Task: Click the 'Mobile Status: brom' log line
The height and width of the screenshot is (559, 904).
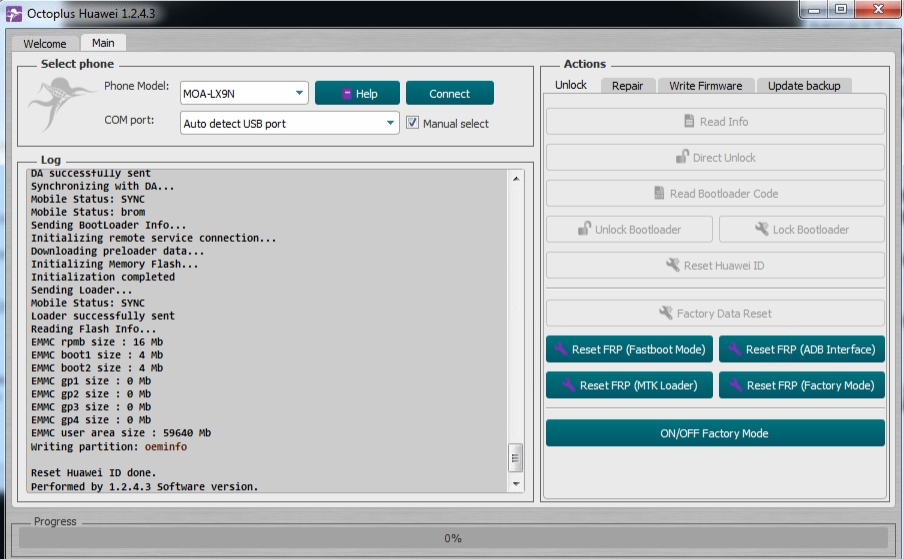Action: 88,212
